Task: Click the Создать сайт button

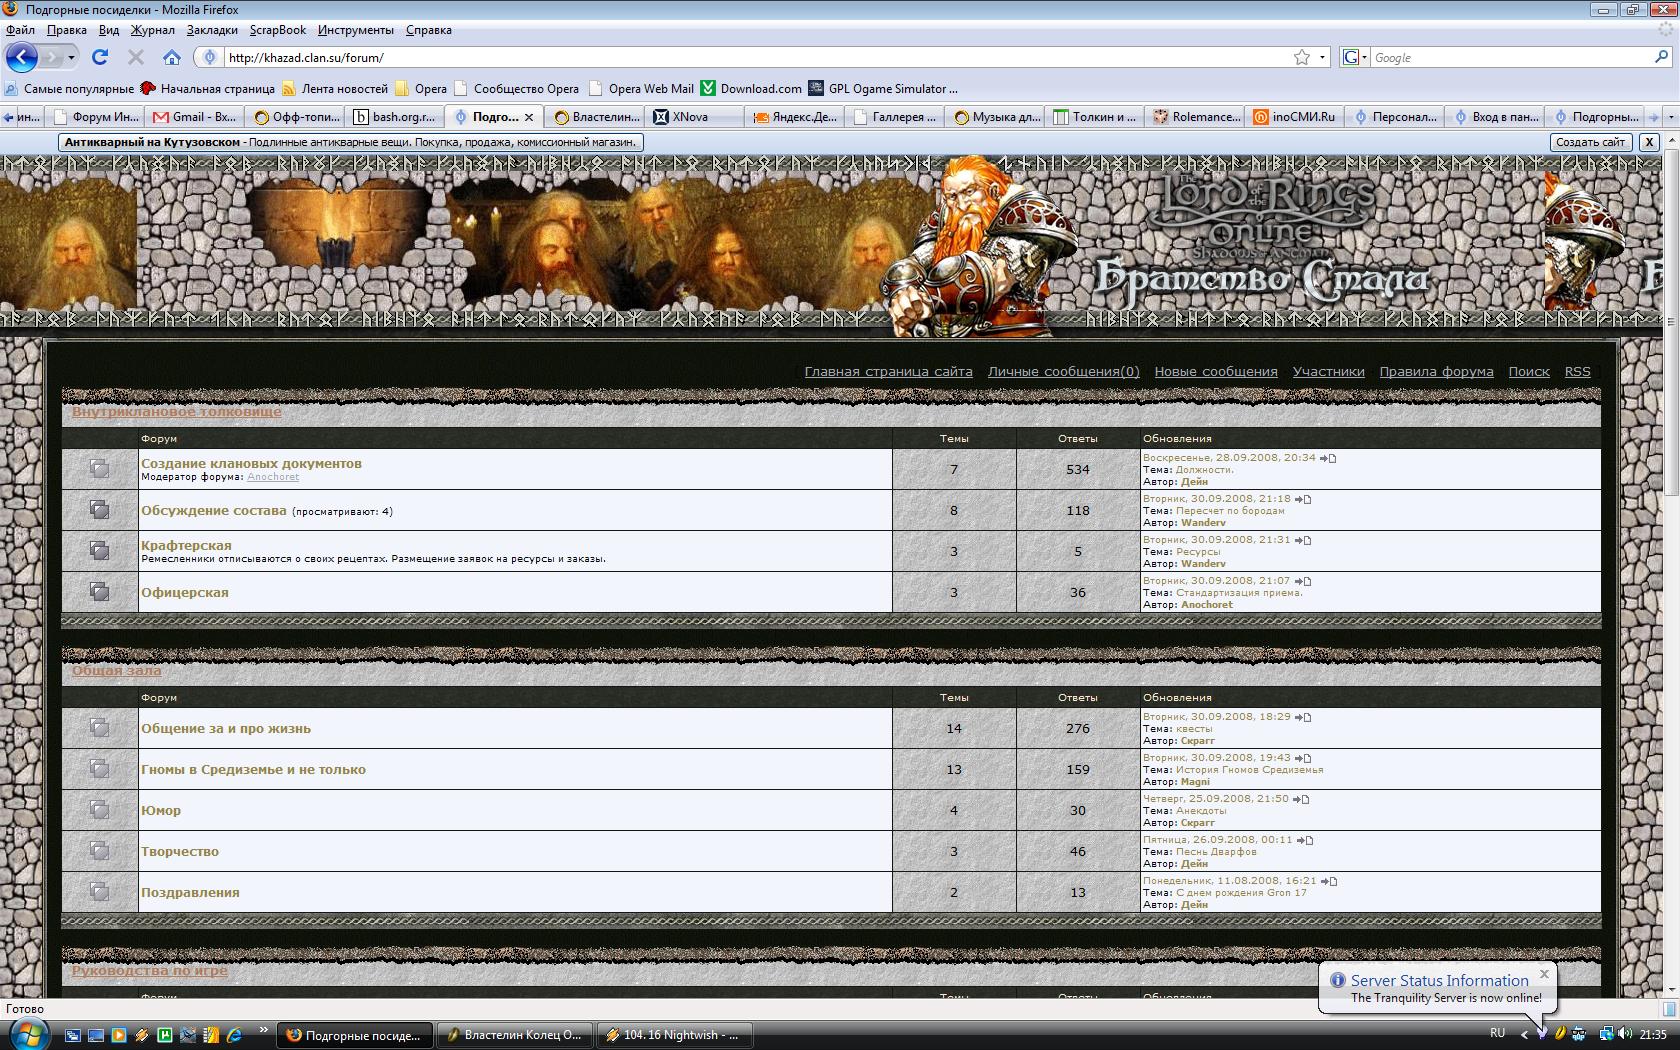Action: point(1591,142)
